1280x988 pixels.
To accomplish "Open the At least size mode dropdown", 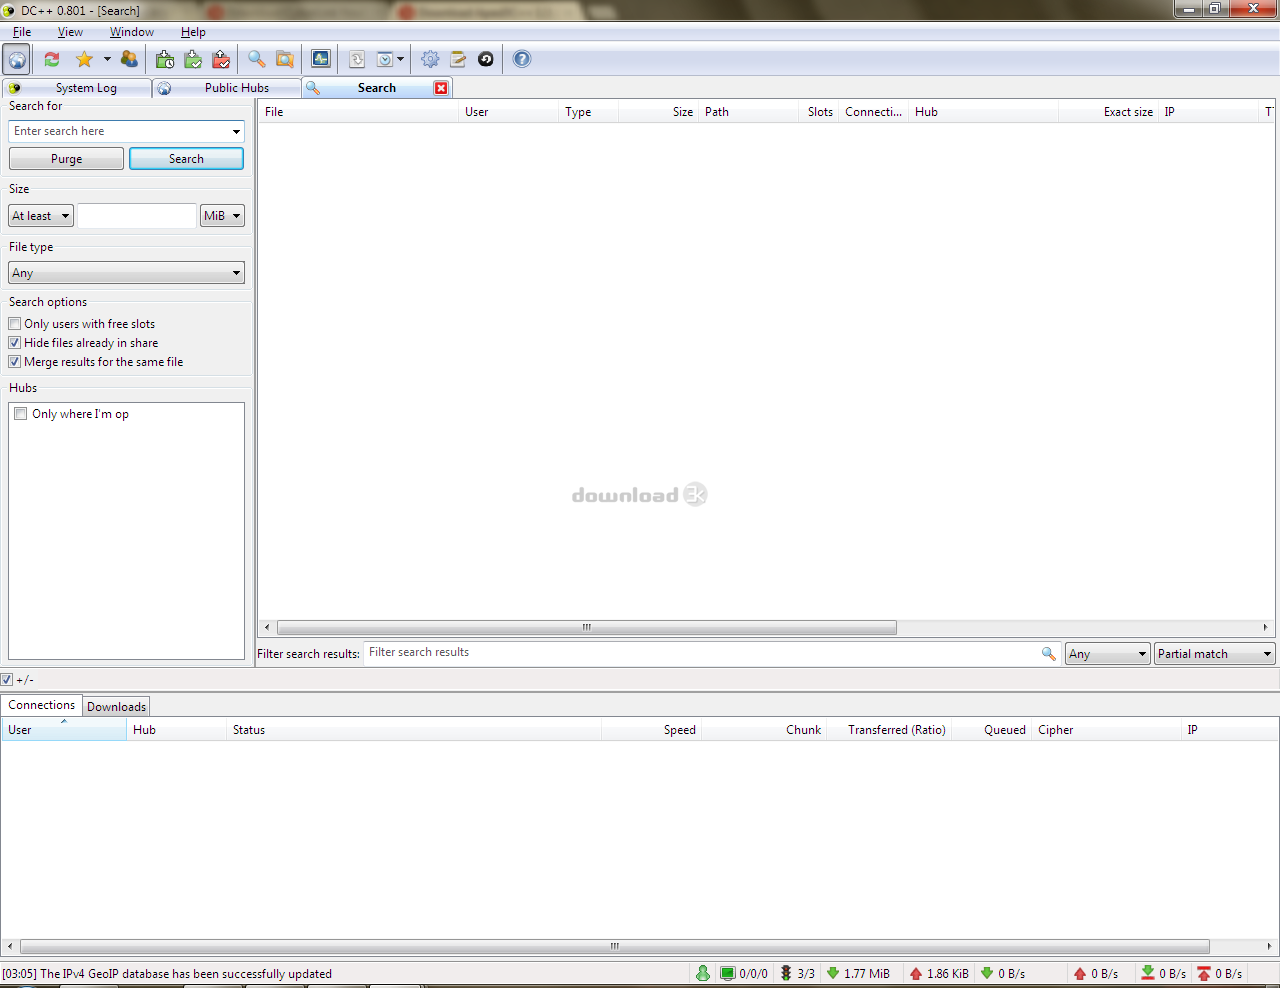I will click(41, 216).
